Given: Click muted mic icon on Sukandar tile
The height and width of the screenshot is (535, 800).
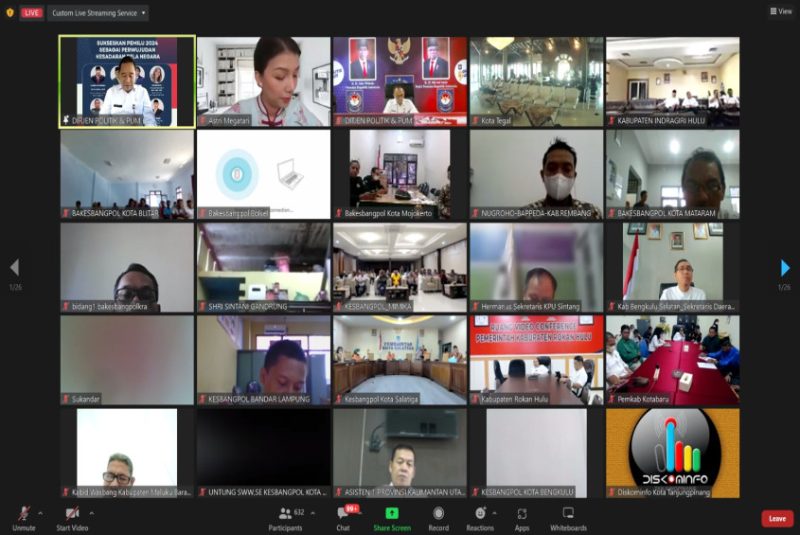Looking at the screenshot, I should 66,399.
